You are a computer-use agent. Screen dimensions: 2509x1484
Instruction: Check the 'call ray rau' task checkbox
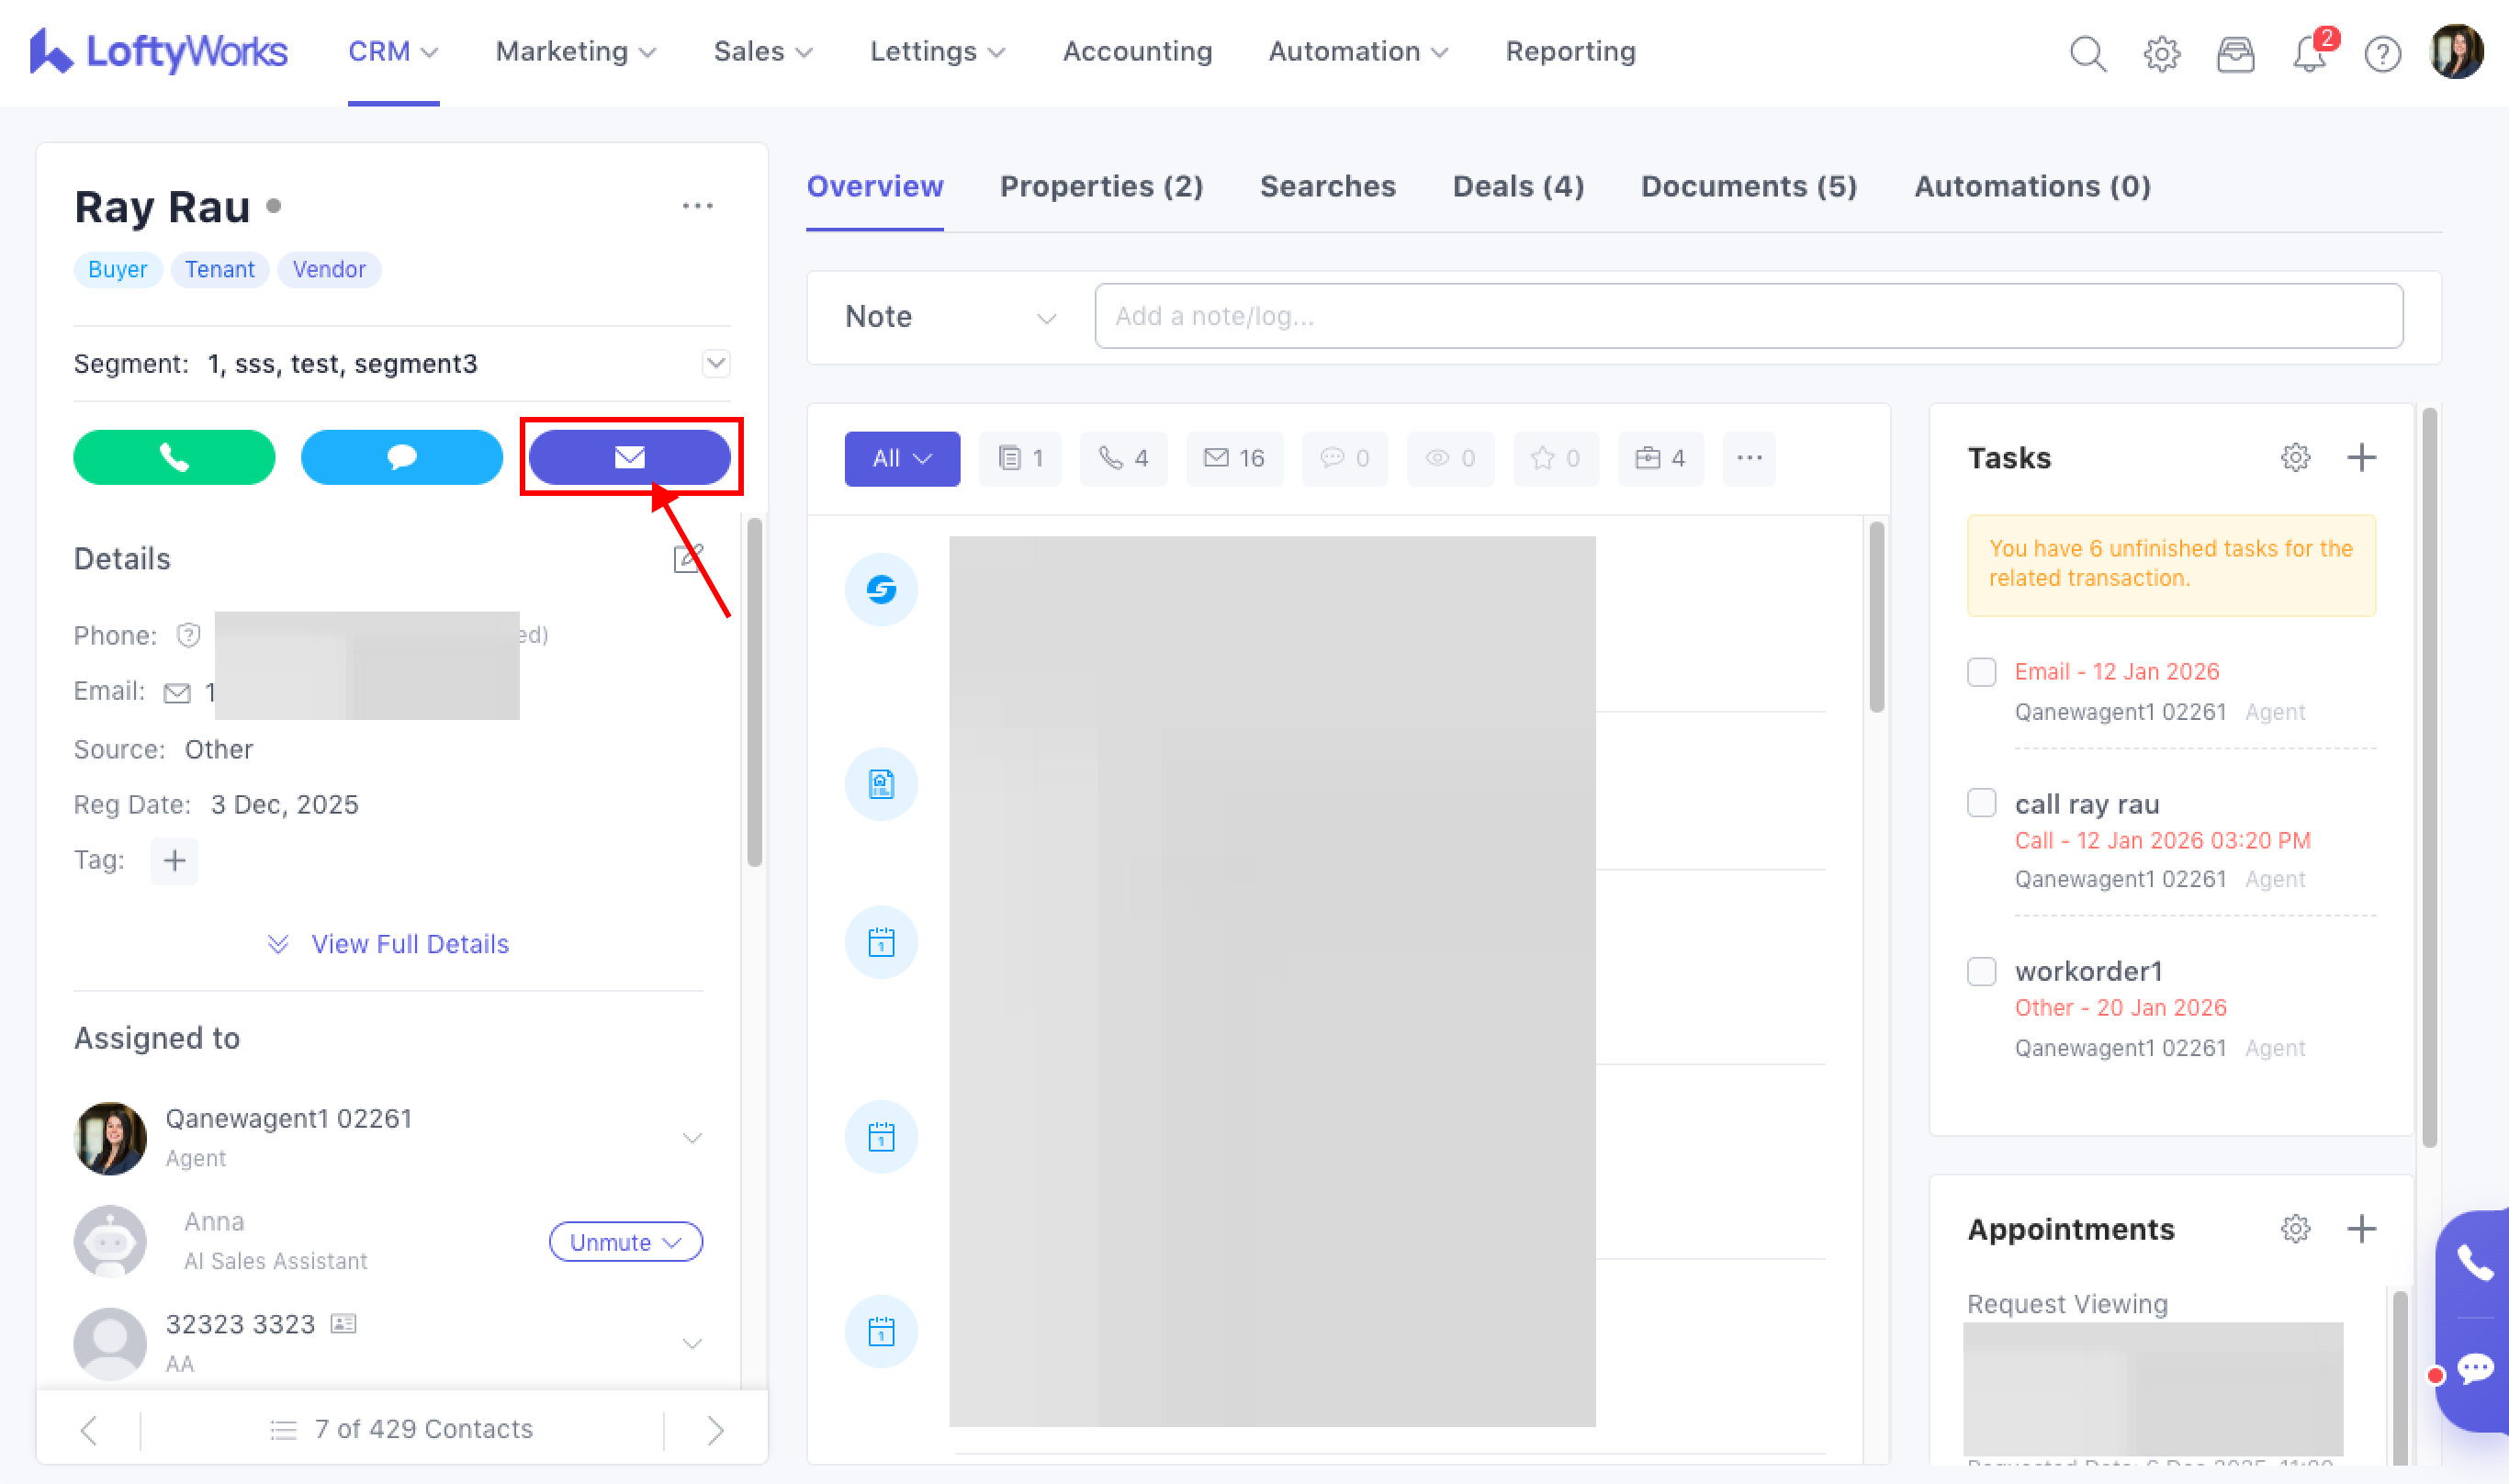[1981, 803]
